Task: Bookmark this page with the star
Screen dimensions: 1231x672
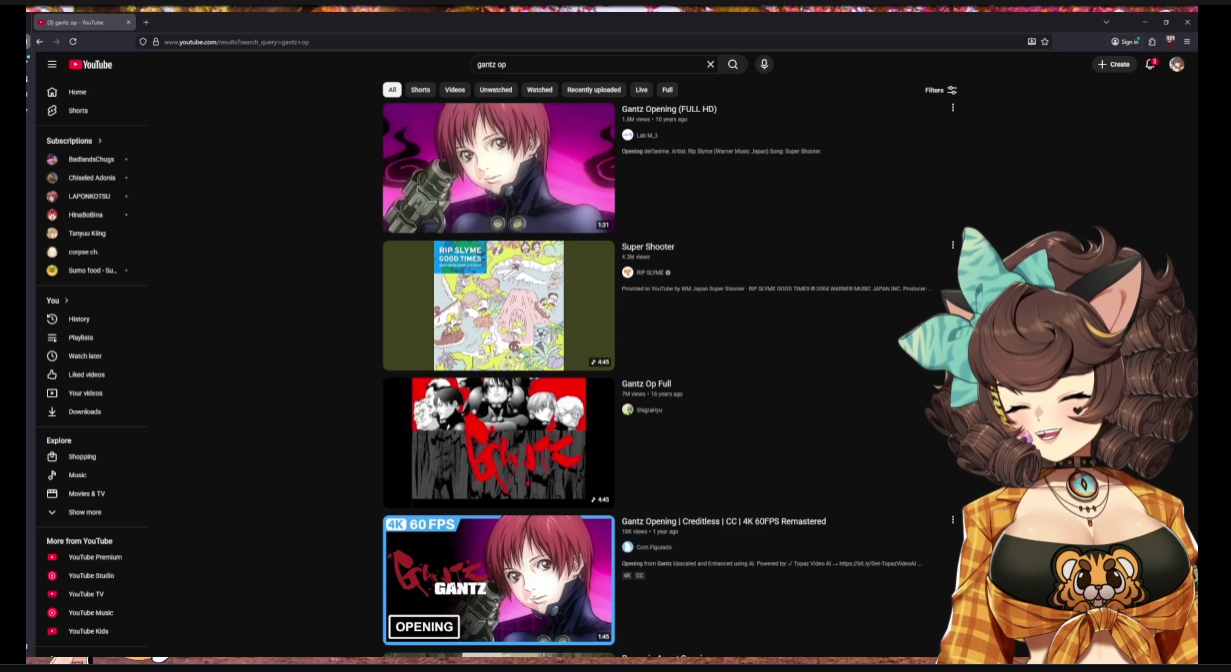Action: 1045,42
